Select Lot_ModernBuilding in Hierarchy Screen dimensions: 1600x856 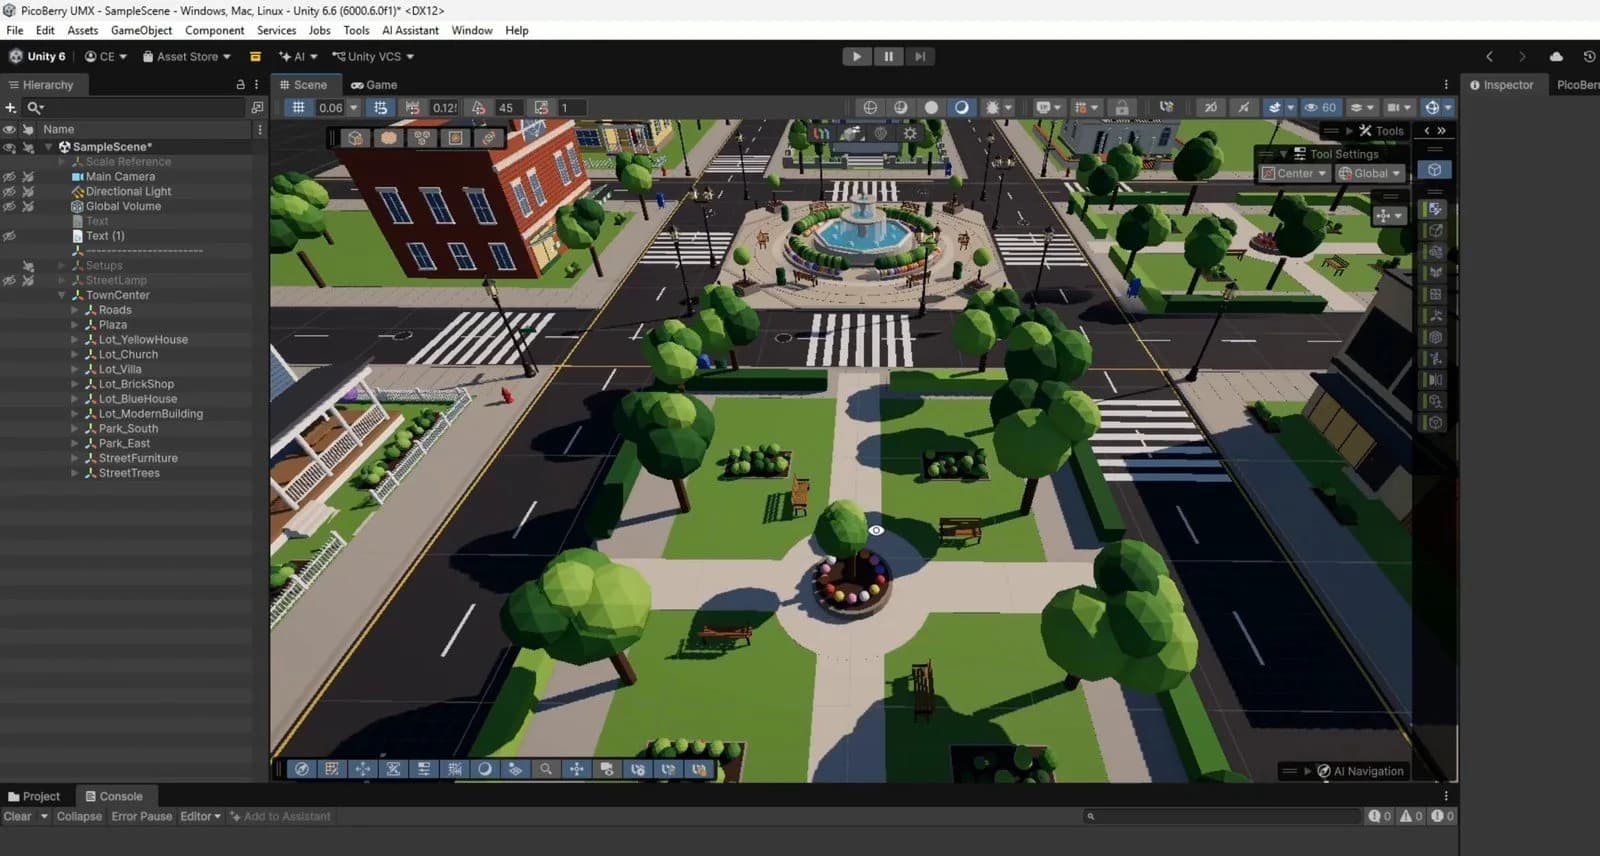[150, 414]
